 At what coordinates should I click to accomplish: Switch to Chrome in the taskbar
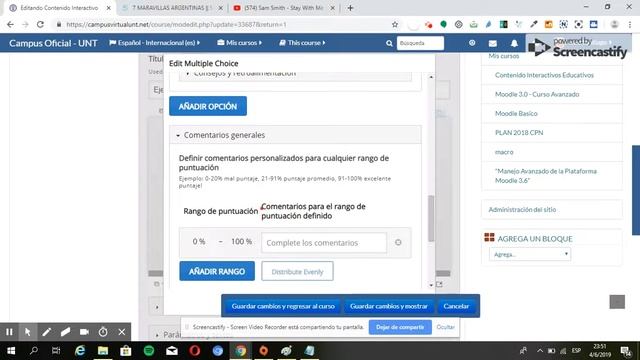click(x=240, y=351)
